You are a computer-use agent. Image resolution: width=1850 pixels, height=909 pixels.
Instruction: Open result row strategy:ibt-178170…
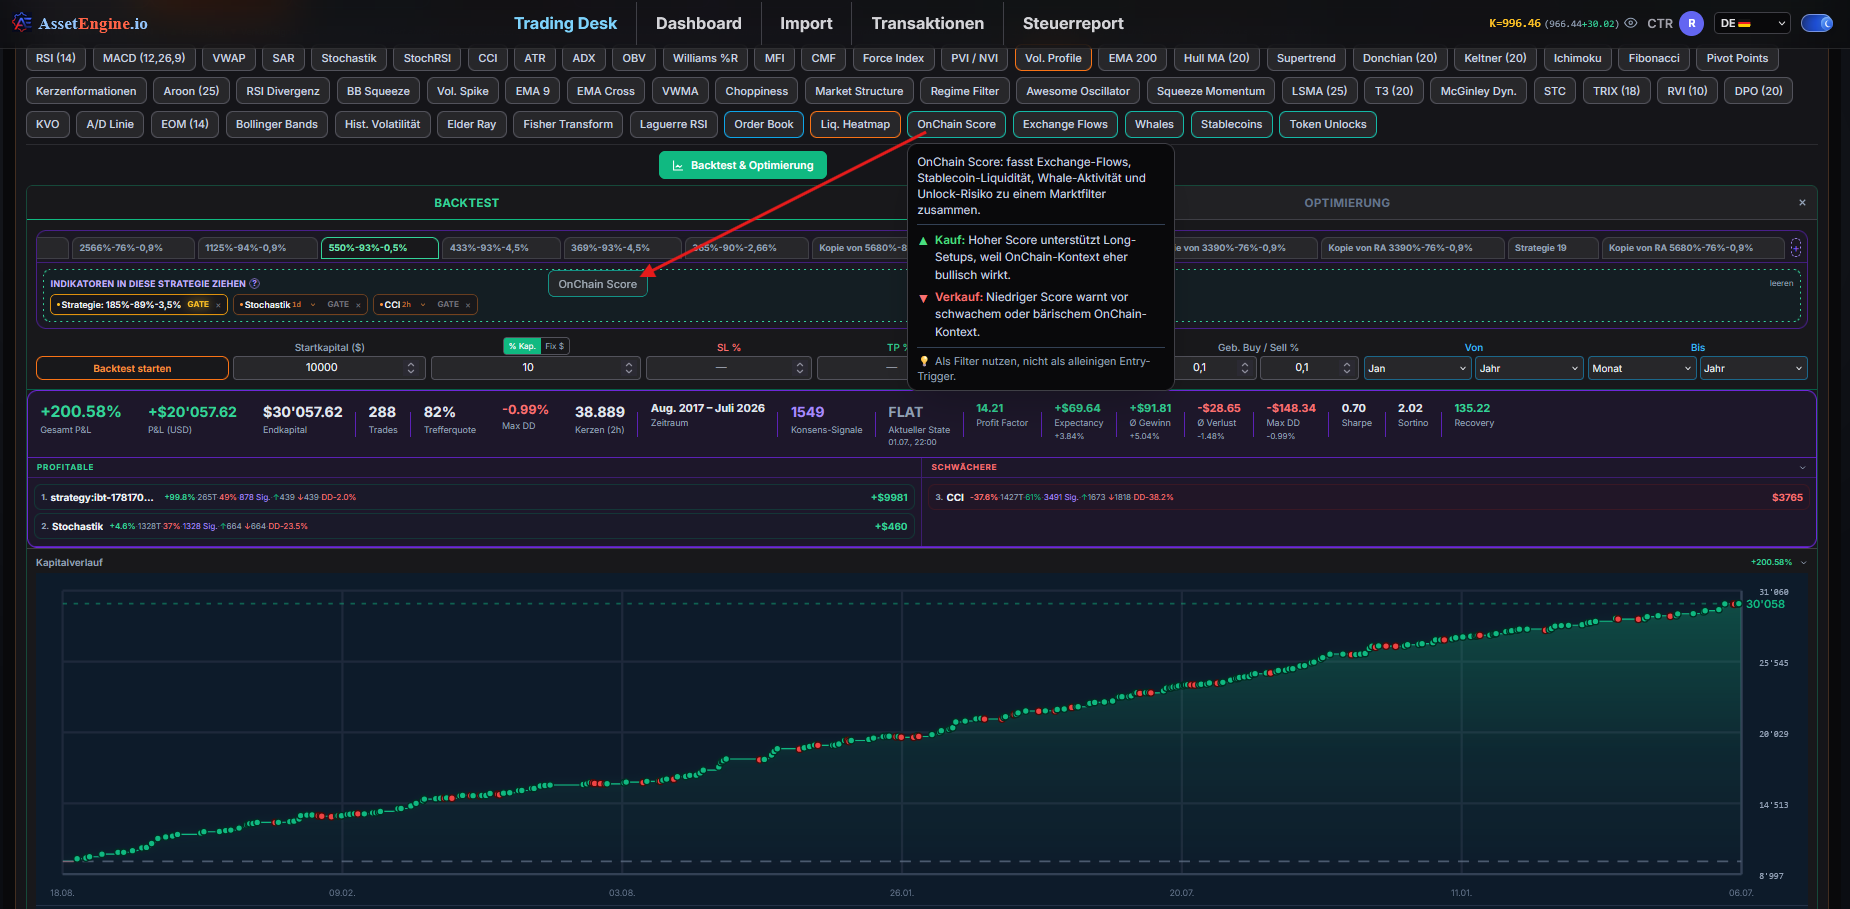pos(474,497)
